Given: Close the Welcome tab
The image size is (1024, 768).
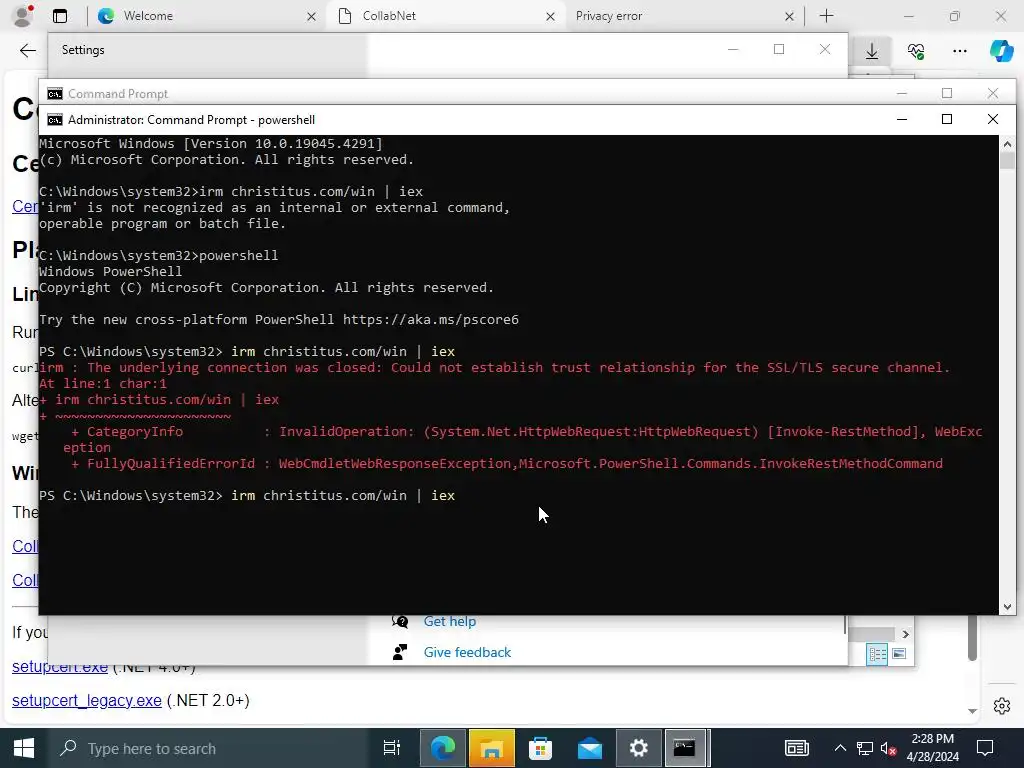Looking at the screenshot, I should 311,16.
